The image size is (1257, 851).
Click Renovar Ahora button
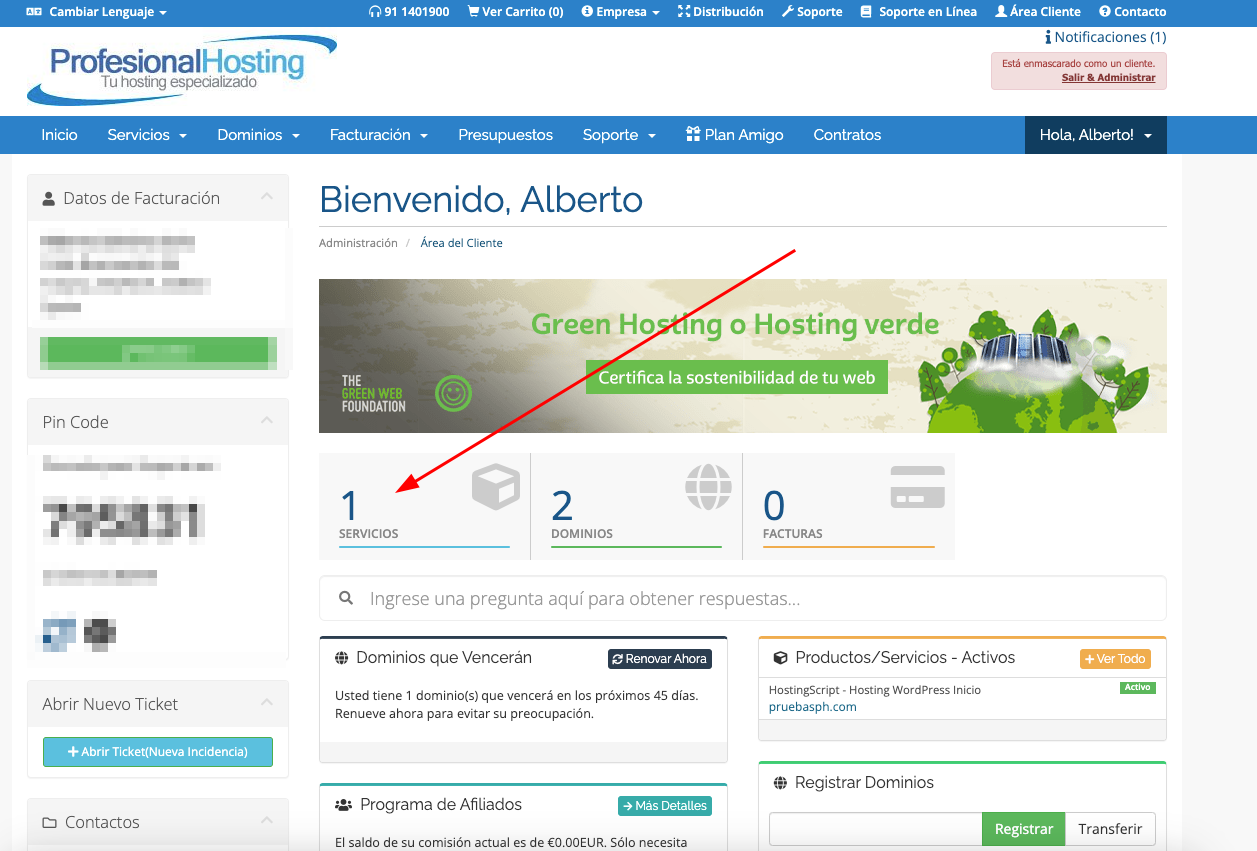pyautogui.click(x=659, y=659)
